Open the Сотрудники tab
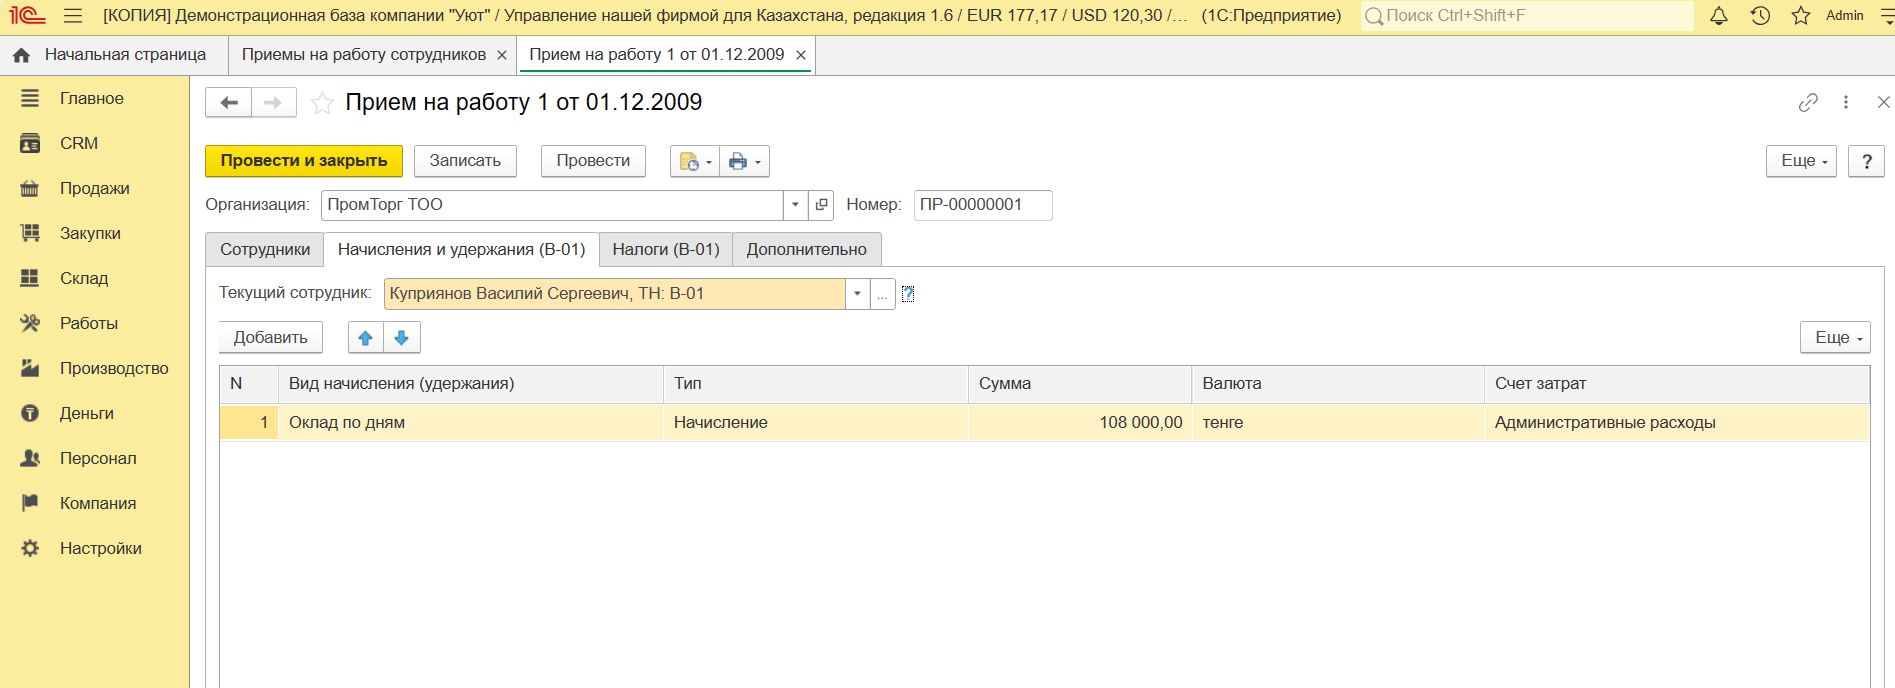The width and height of the screenshot is (1895, 688). pos(265,250)
